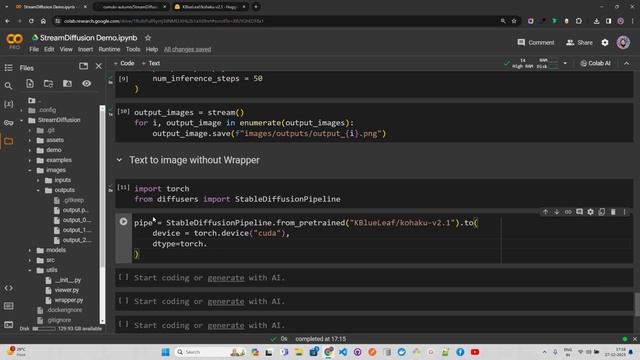Open the View menu
The height and width of the screenshot is (360, 640).
[x=66, y=49]
